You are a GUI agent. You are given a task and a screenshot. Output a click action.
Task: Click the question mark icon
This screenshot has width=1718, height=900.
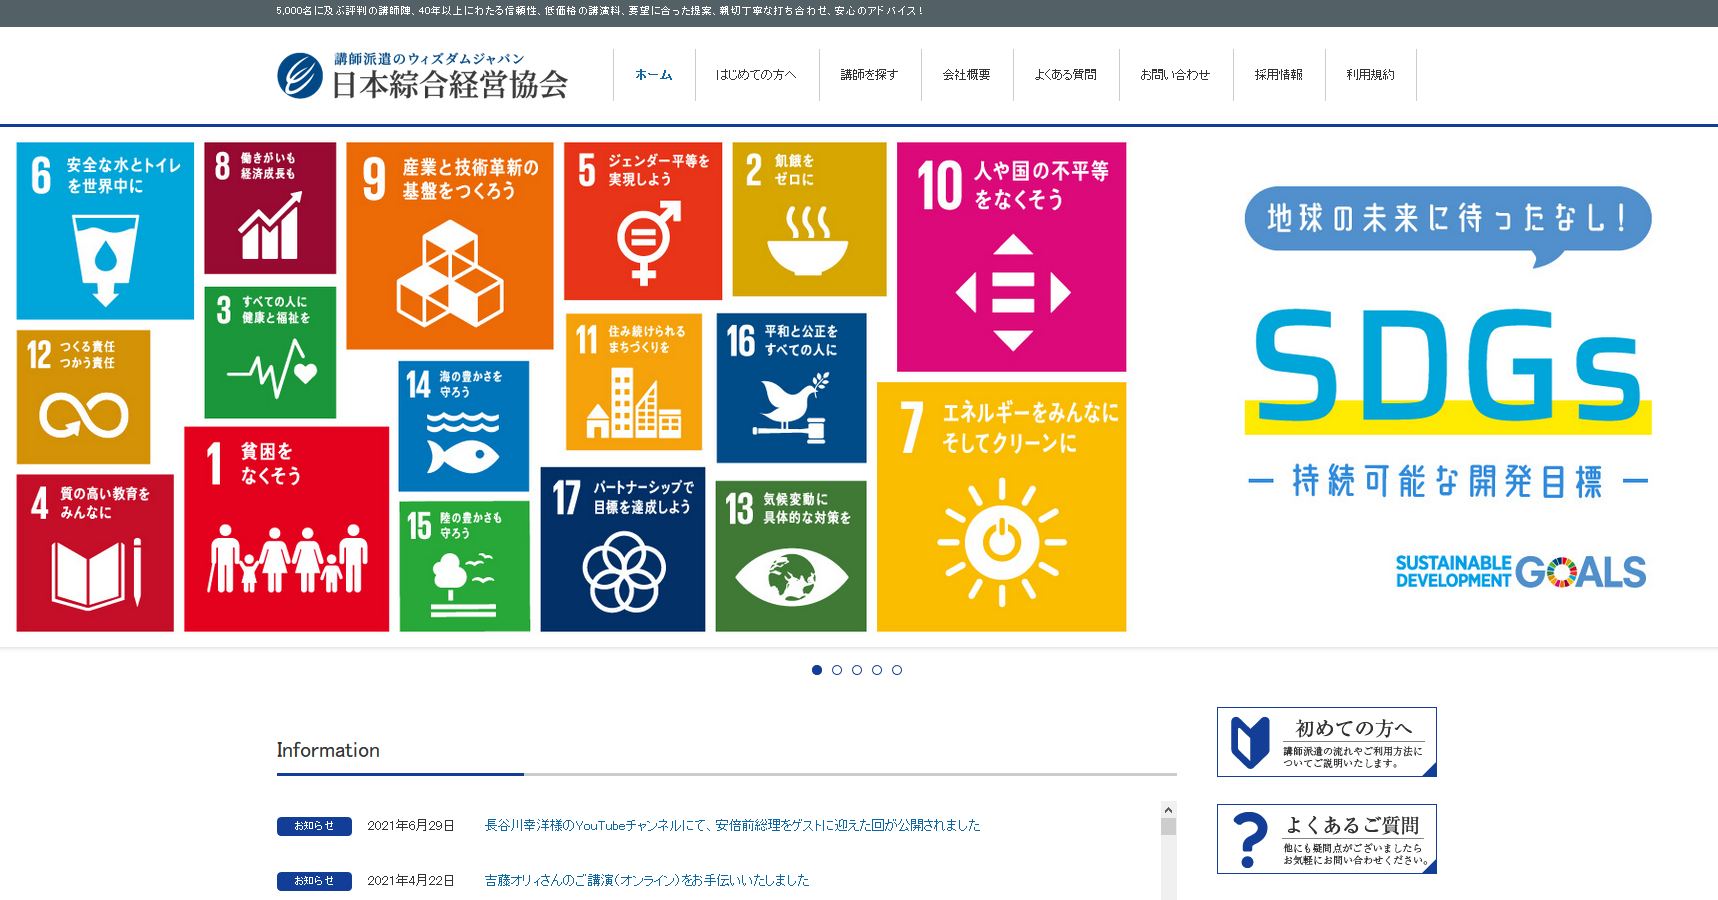1250,839
